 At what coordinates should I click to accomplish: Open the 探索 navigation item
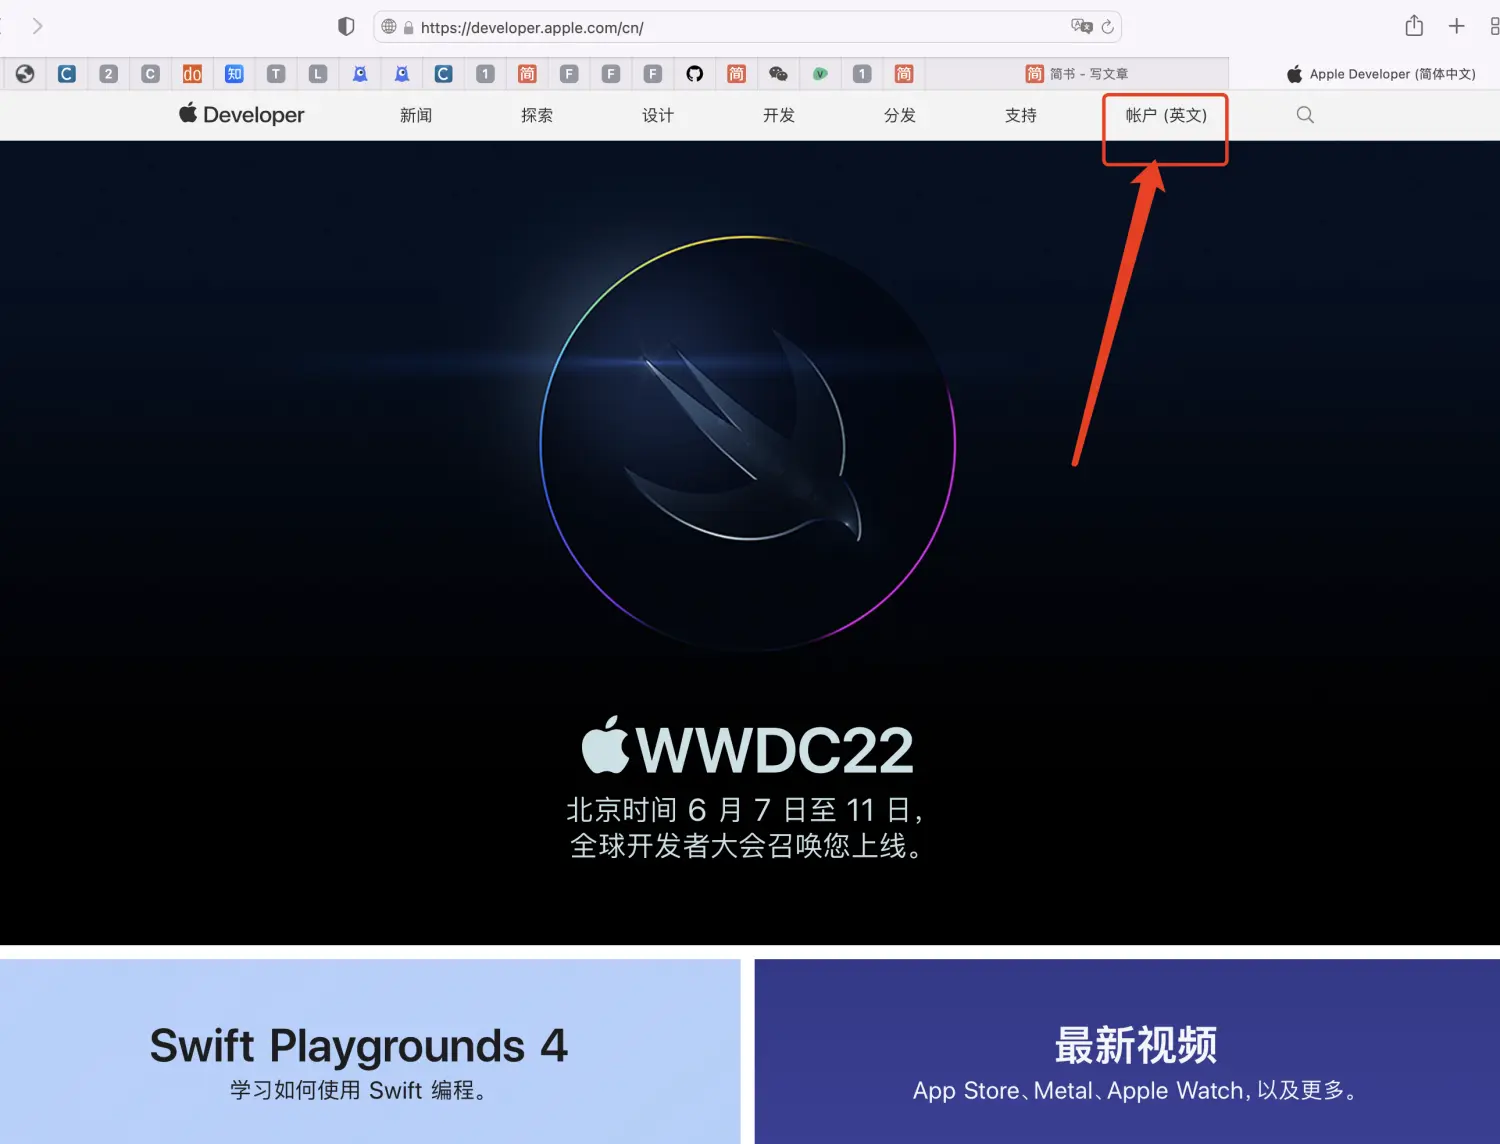(x=537, y=115)
